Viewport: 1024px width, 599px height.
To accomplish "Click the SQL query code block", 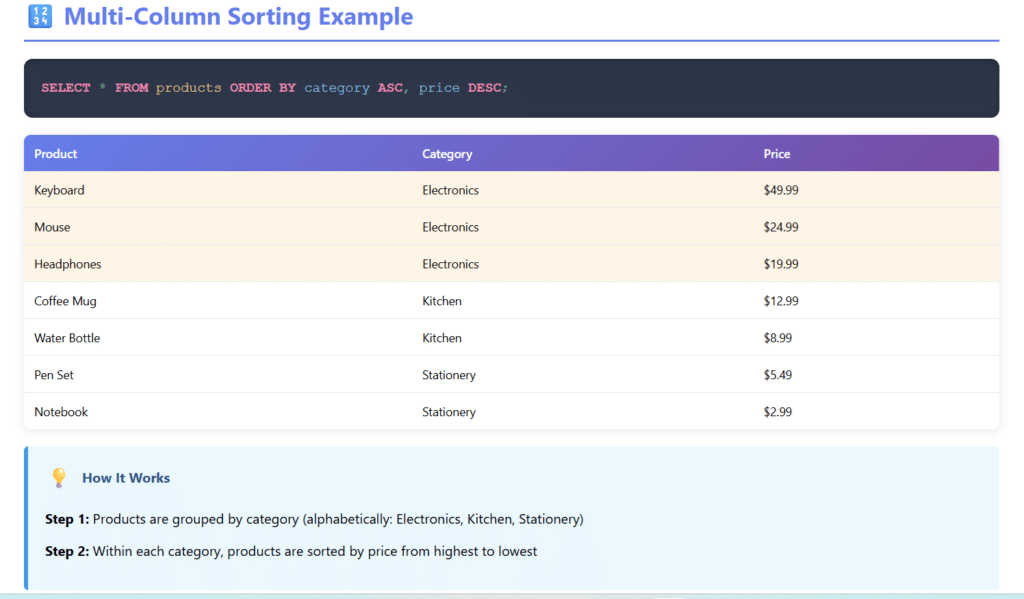I will [511, 88].
